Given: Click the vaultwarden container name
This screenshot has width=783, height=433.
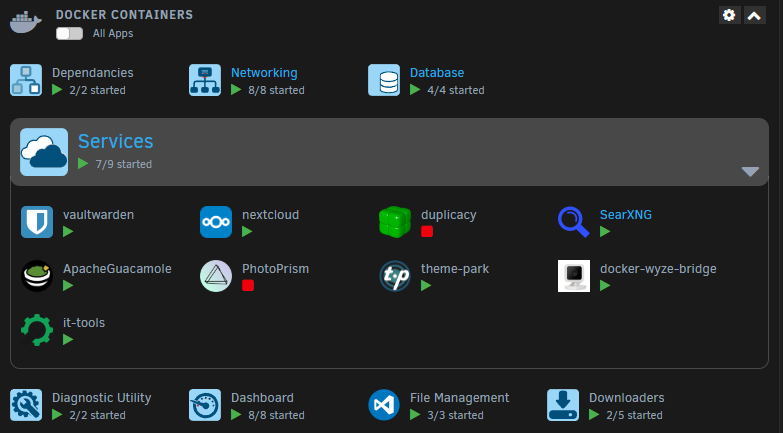Looking at the screenshot, I should (98, 215).
